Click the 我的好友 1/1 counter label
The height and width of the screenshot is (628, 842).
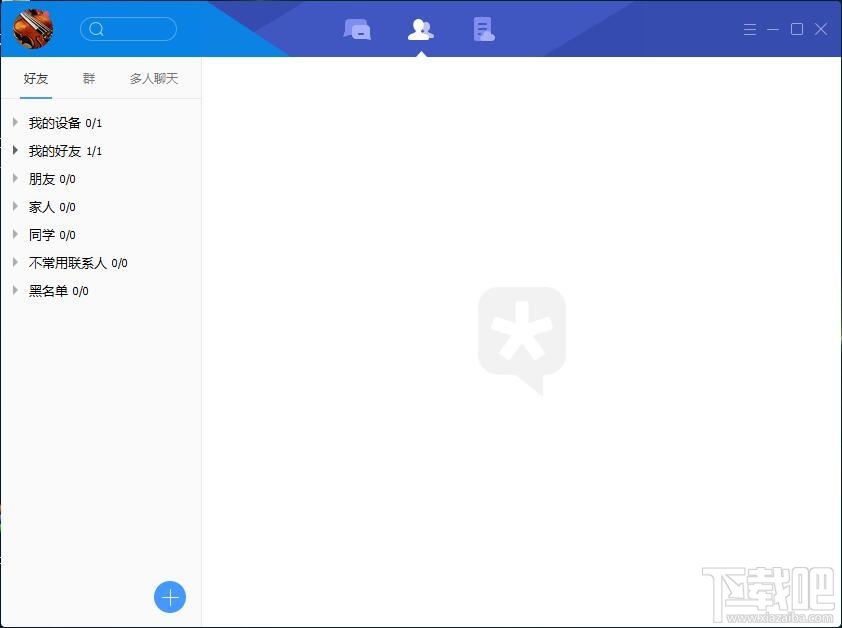coord(95,151)
